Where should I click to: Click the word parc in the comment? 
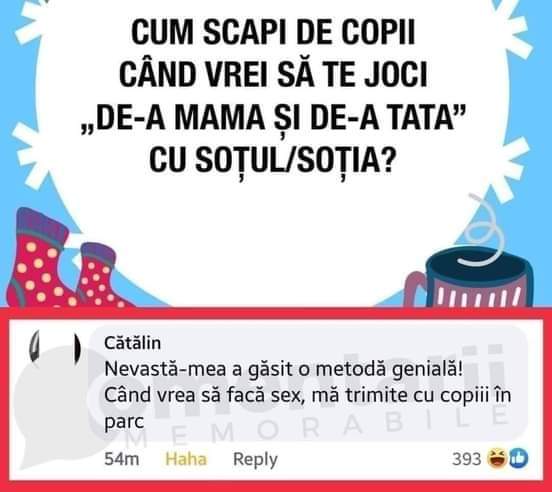coord(124,422)
